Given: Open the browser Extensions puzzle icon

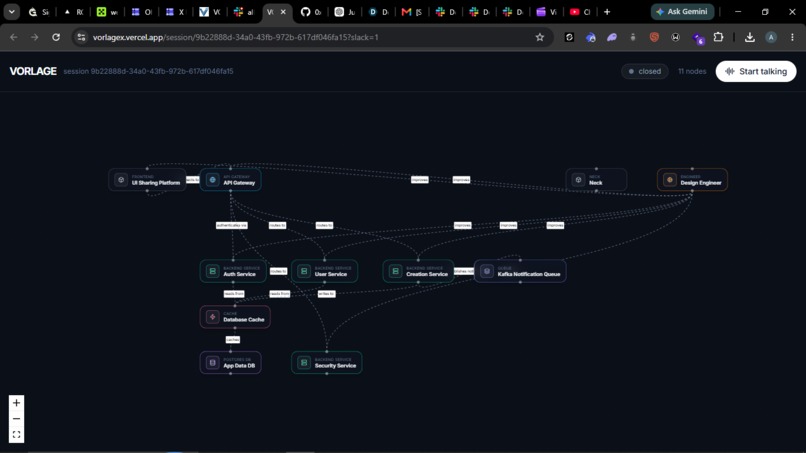Looking at the screenshot, I should (718, 37).
